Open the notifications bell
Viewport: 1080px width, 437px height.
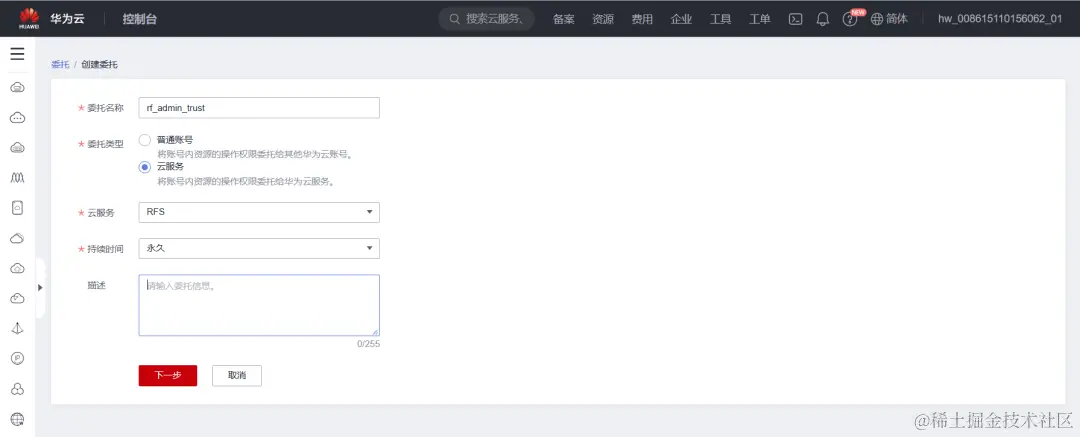[822, 19]
